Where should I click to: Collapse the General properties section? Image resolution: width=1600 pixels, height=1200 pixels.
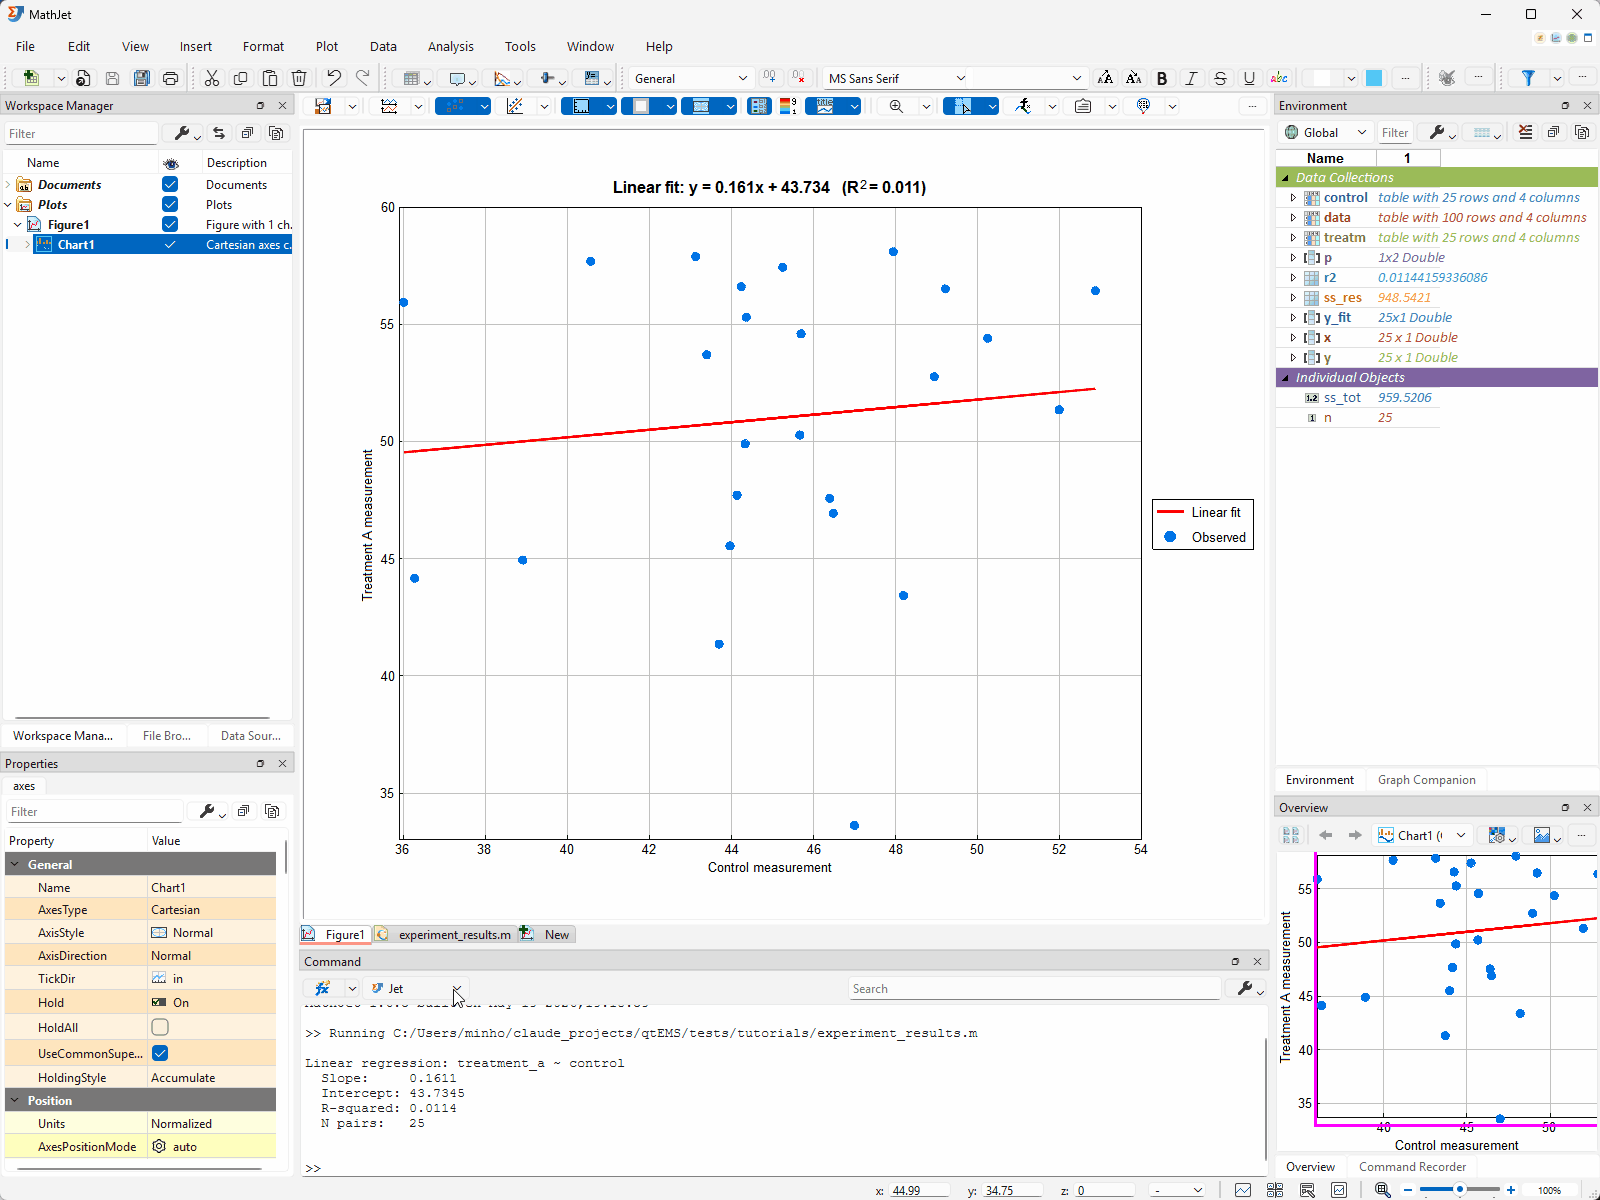click(x=15, y=864)
